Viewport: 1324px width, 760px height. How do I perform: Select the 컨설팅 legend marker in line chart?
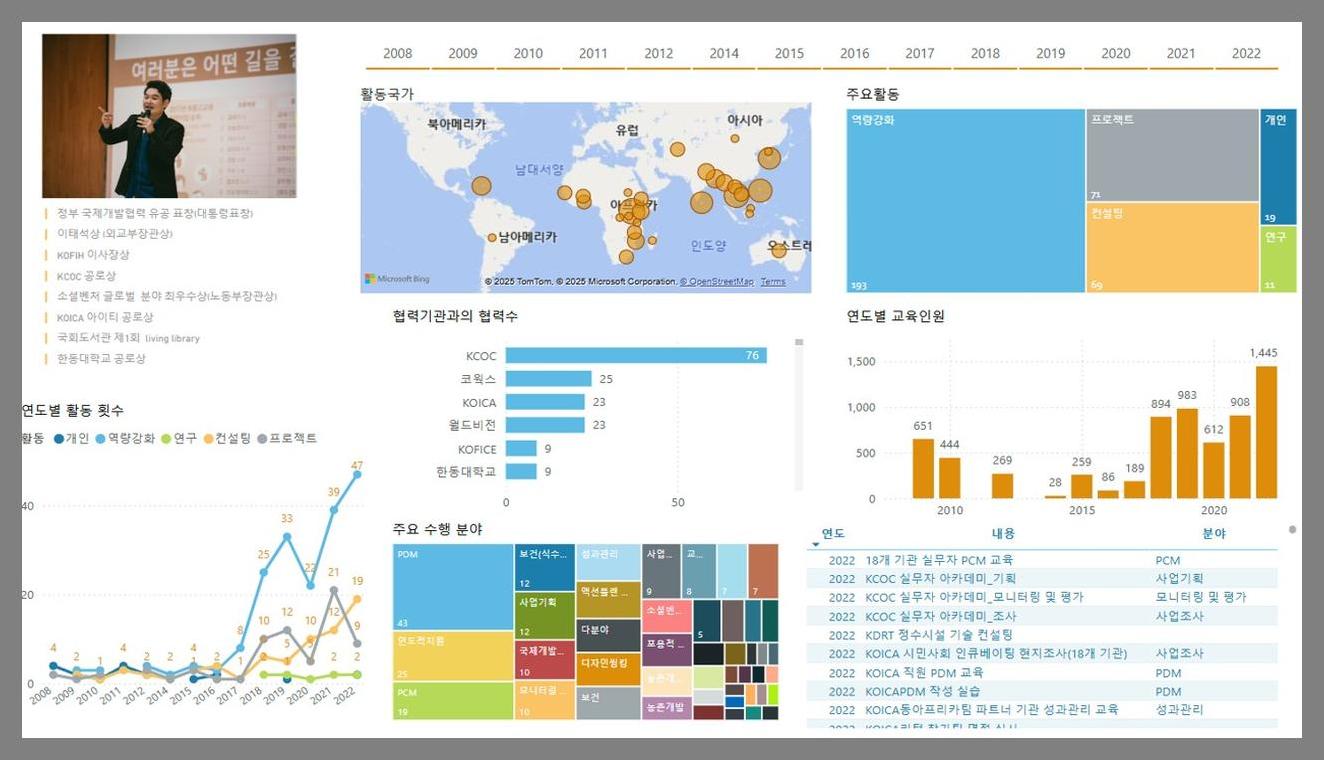[x=209, y=438]
